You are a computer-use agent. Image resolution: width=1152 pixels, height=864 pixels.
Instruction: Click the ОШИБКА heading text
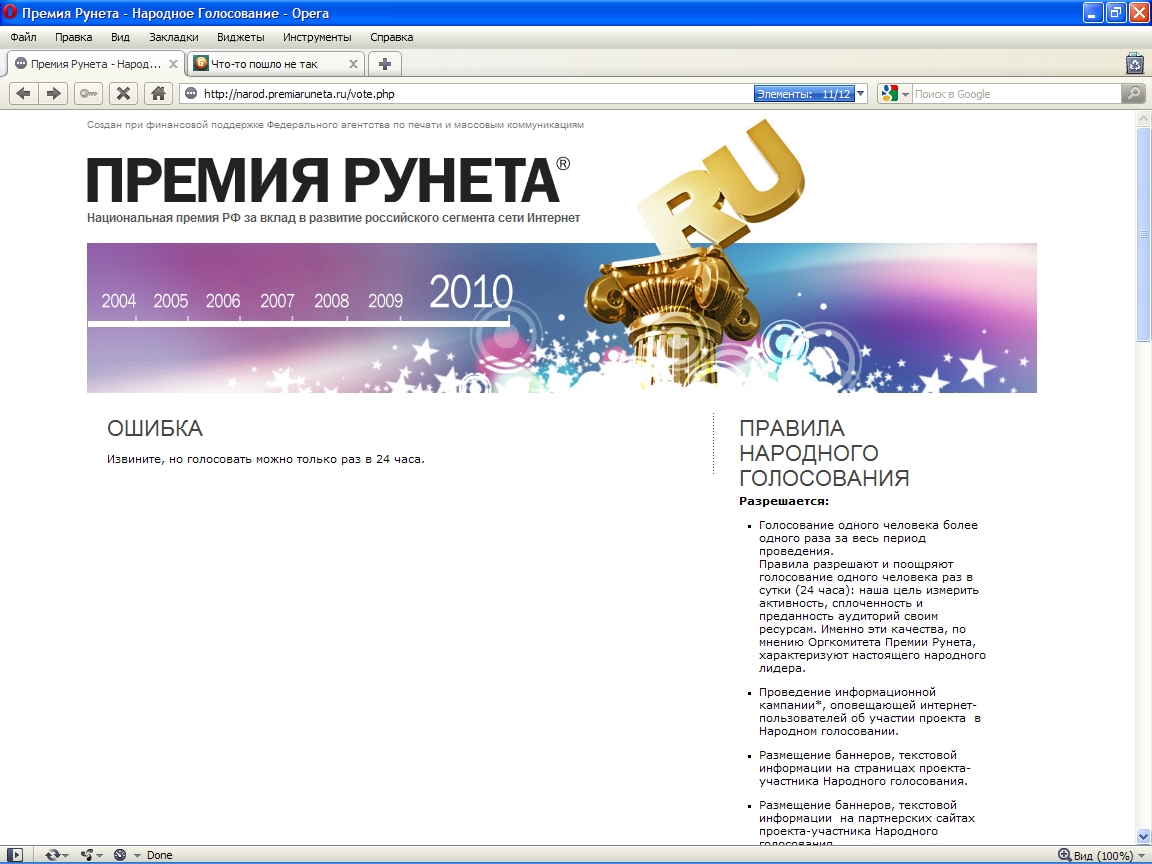[155, 428]
